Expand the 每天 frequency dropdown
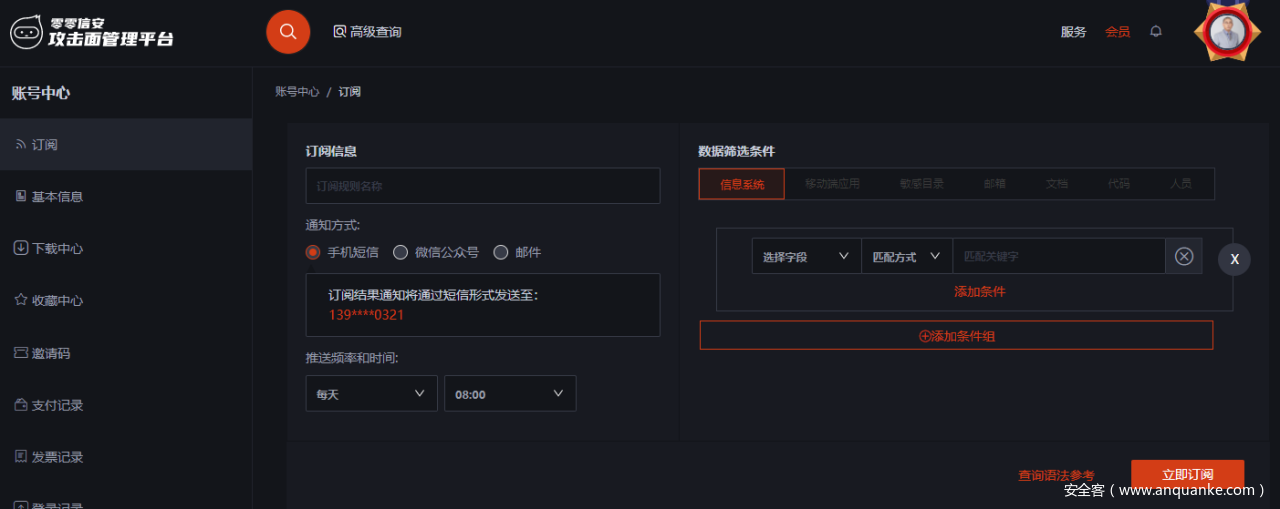This screenshot has width=1280, height=509. (x=371, y=394)
